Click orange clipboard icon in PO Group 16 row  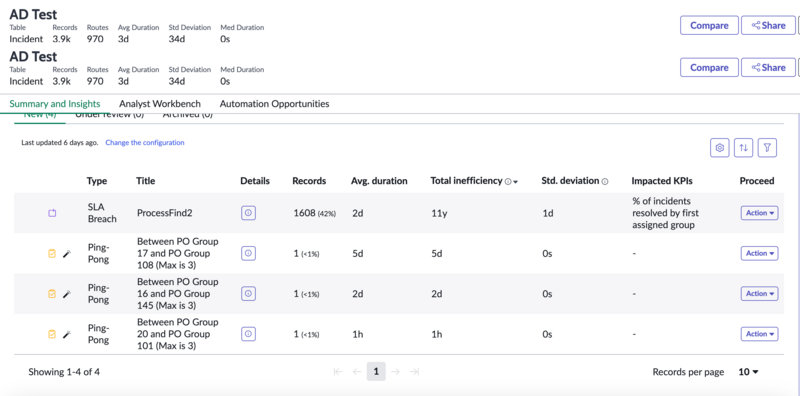(52, 293)
